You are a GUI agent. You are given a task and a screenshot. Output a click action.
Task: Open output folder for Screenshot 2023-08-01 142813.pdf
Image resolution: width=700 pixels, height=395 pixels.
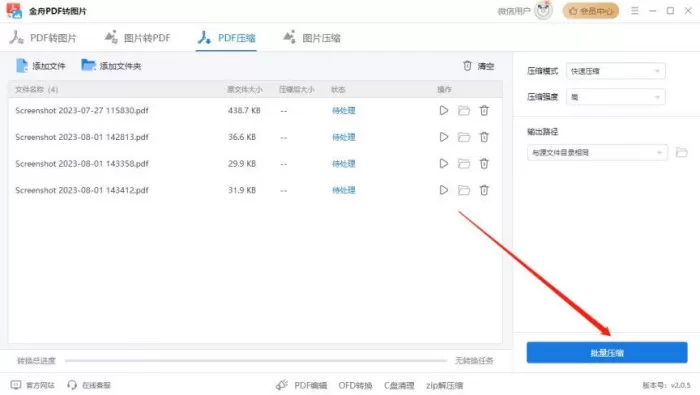tap(464, 137)
